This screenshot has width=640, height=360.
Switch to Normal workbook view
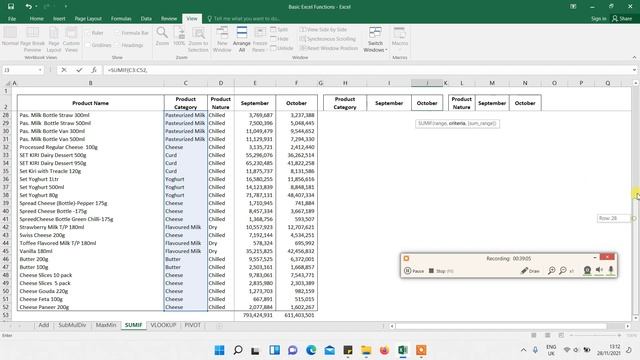(x=10, y=39)
